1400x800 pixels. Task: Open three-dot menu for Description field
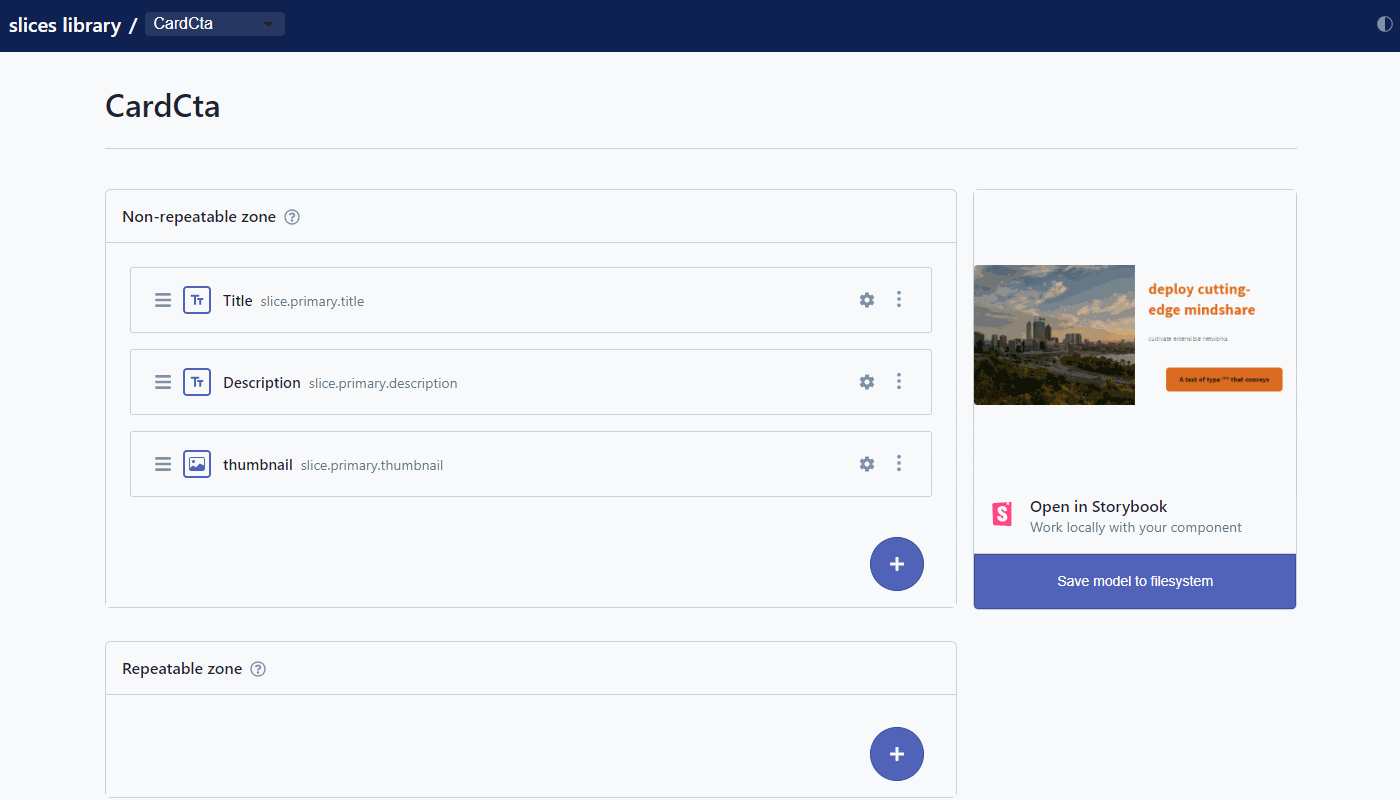[899, 382]
